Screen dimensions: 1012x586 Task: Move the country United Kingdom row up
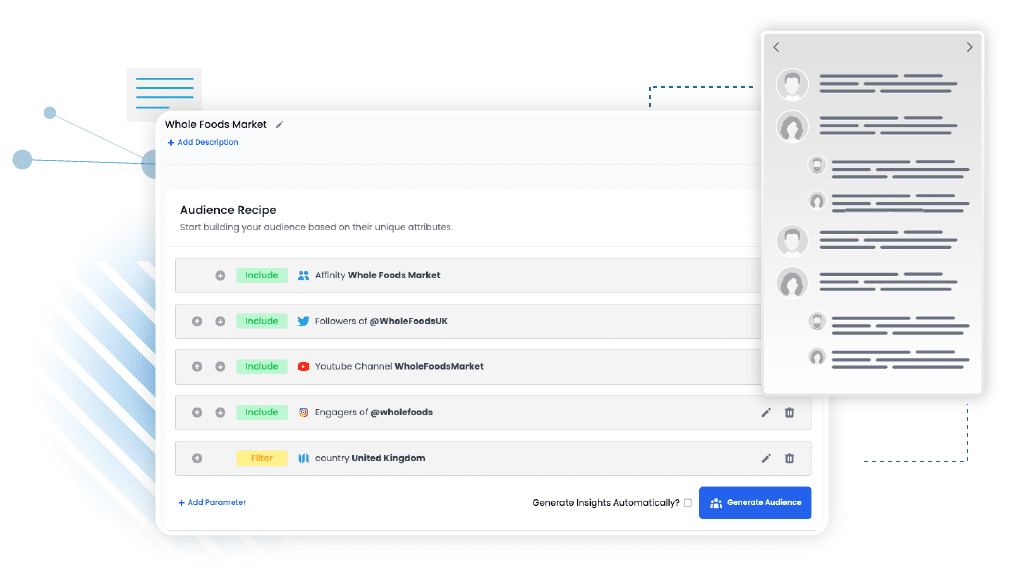point(197,458)
